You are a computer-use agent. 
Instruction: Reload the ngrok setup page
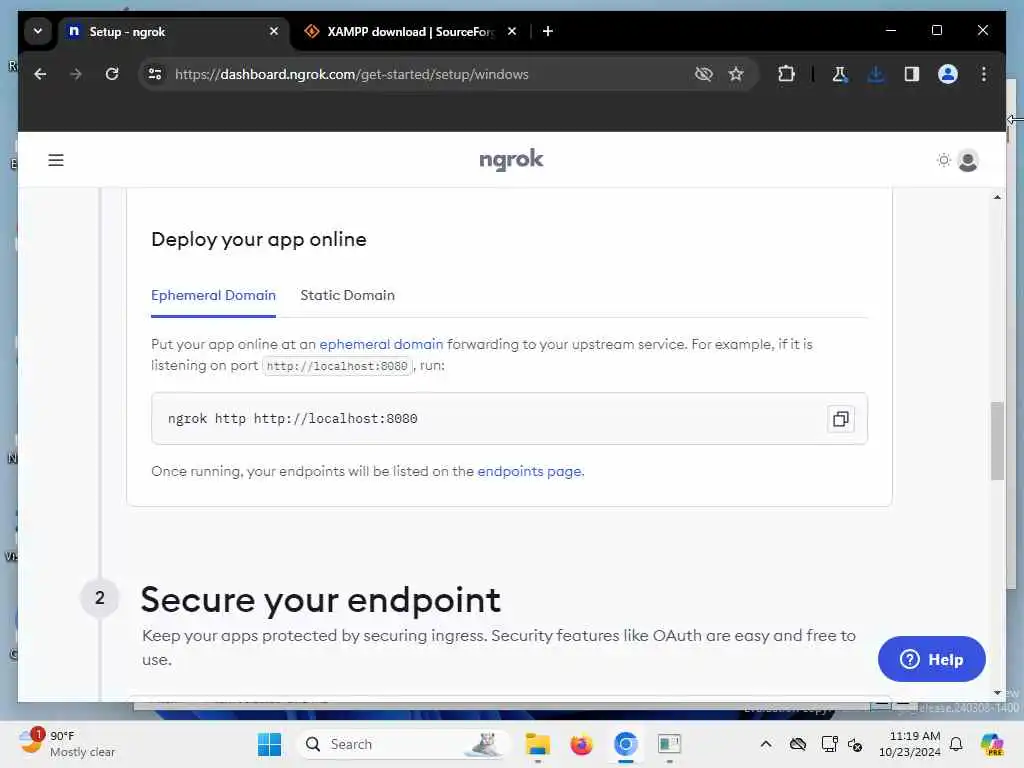112,74
